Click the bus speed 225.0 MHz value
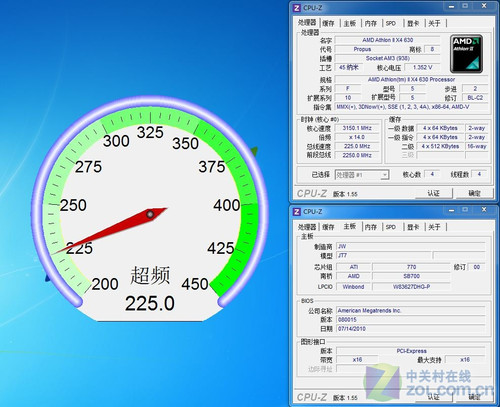Screen dimensions: 500x407 coord(357,146)
